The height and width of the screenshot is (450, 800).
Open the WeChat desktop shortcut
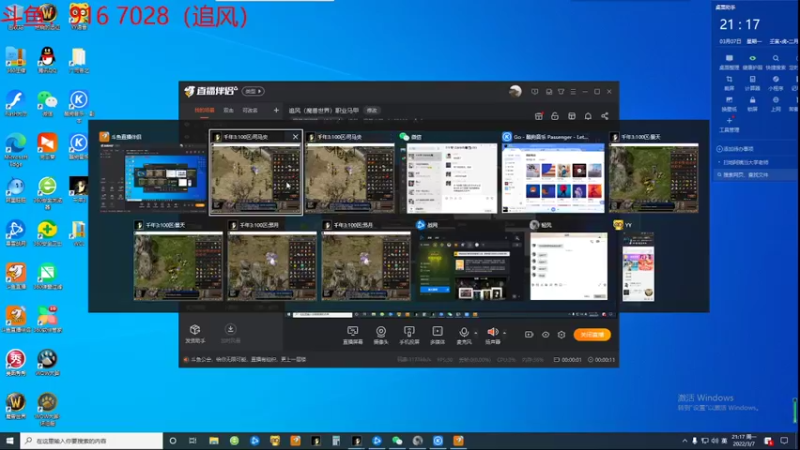47,104
